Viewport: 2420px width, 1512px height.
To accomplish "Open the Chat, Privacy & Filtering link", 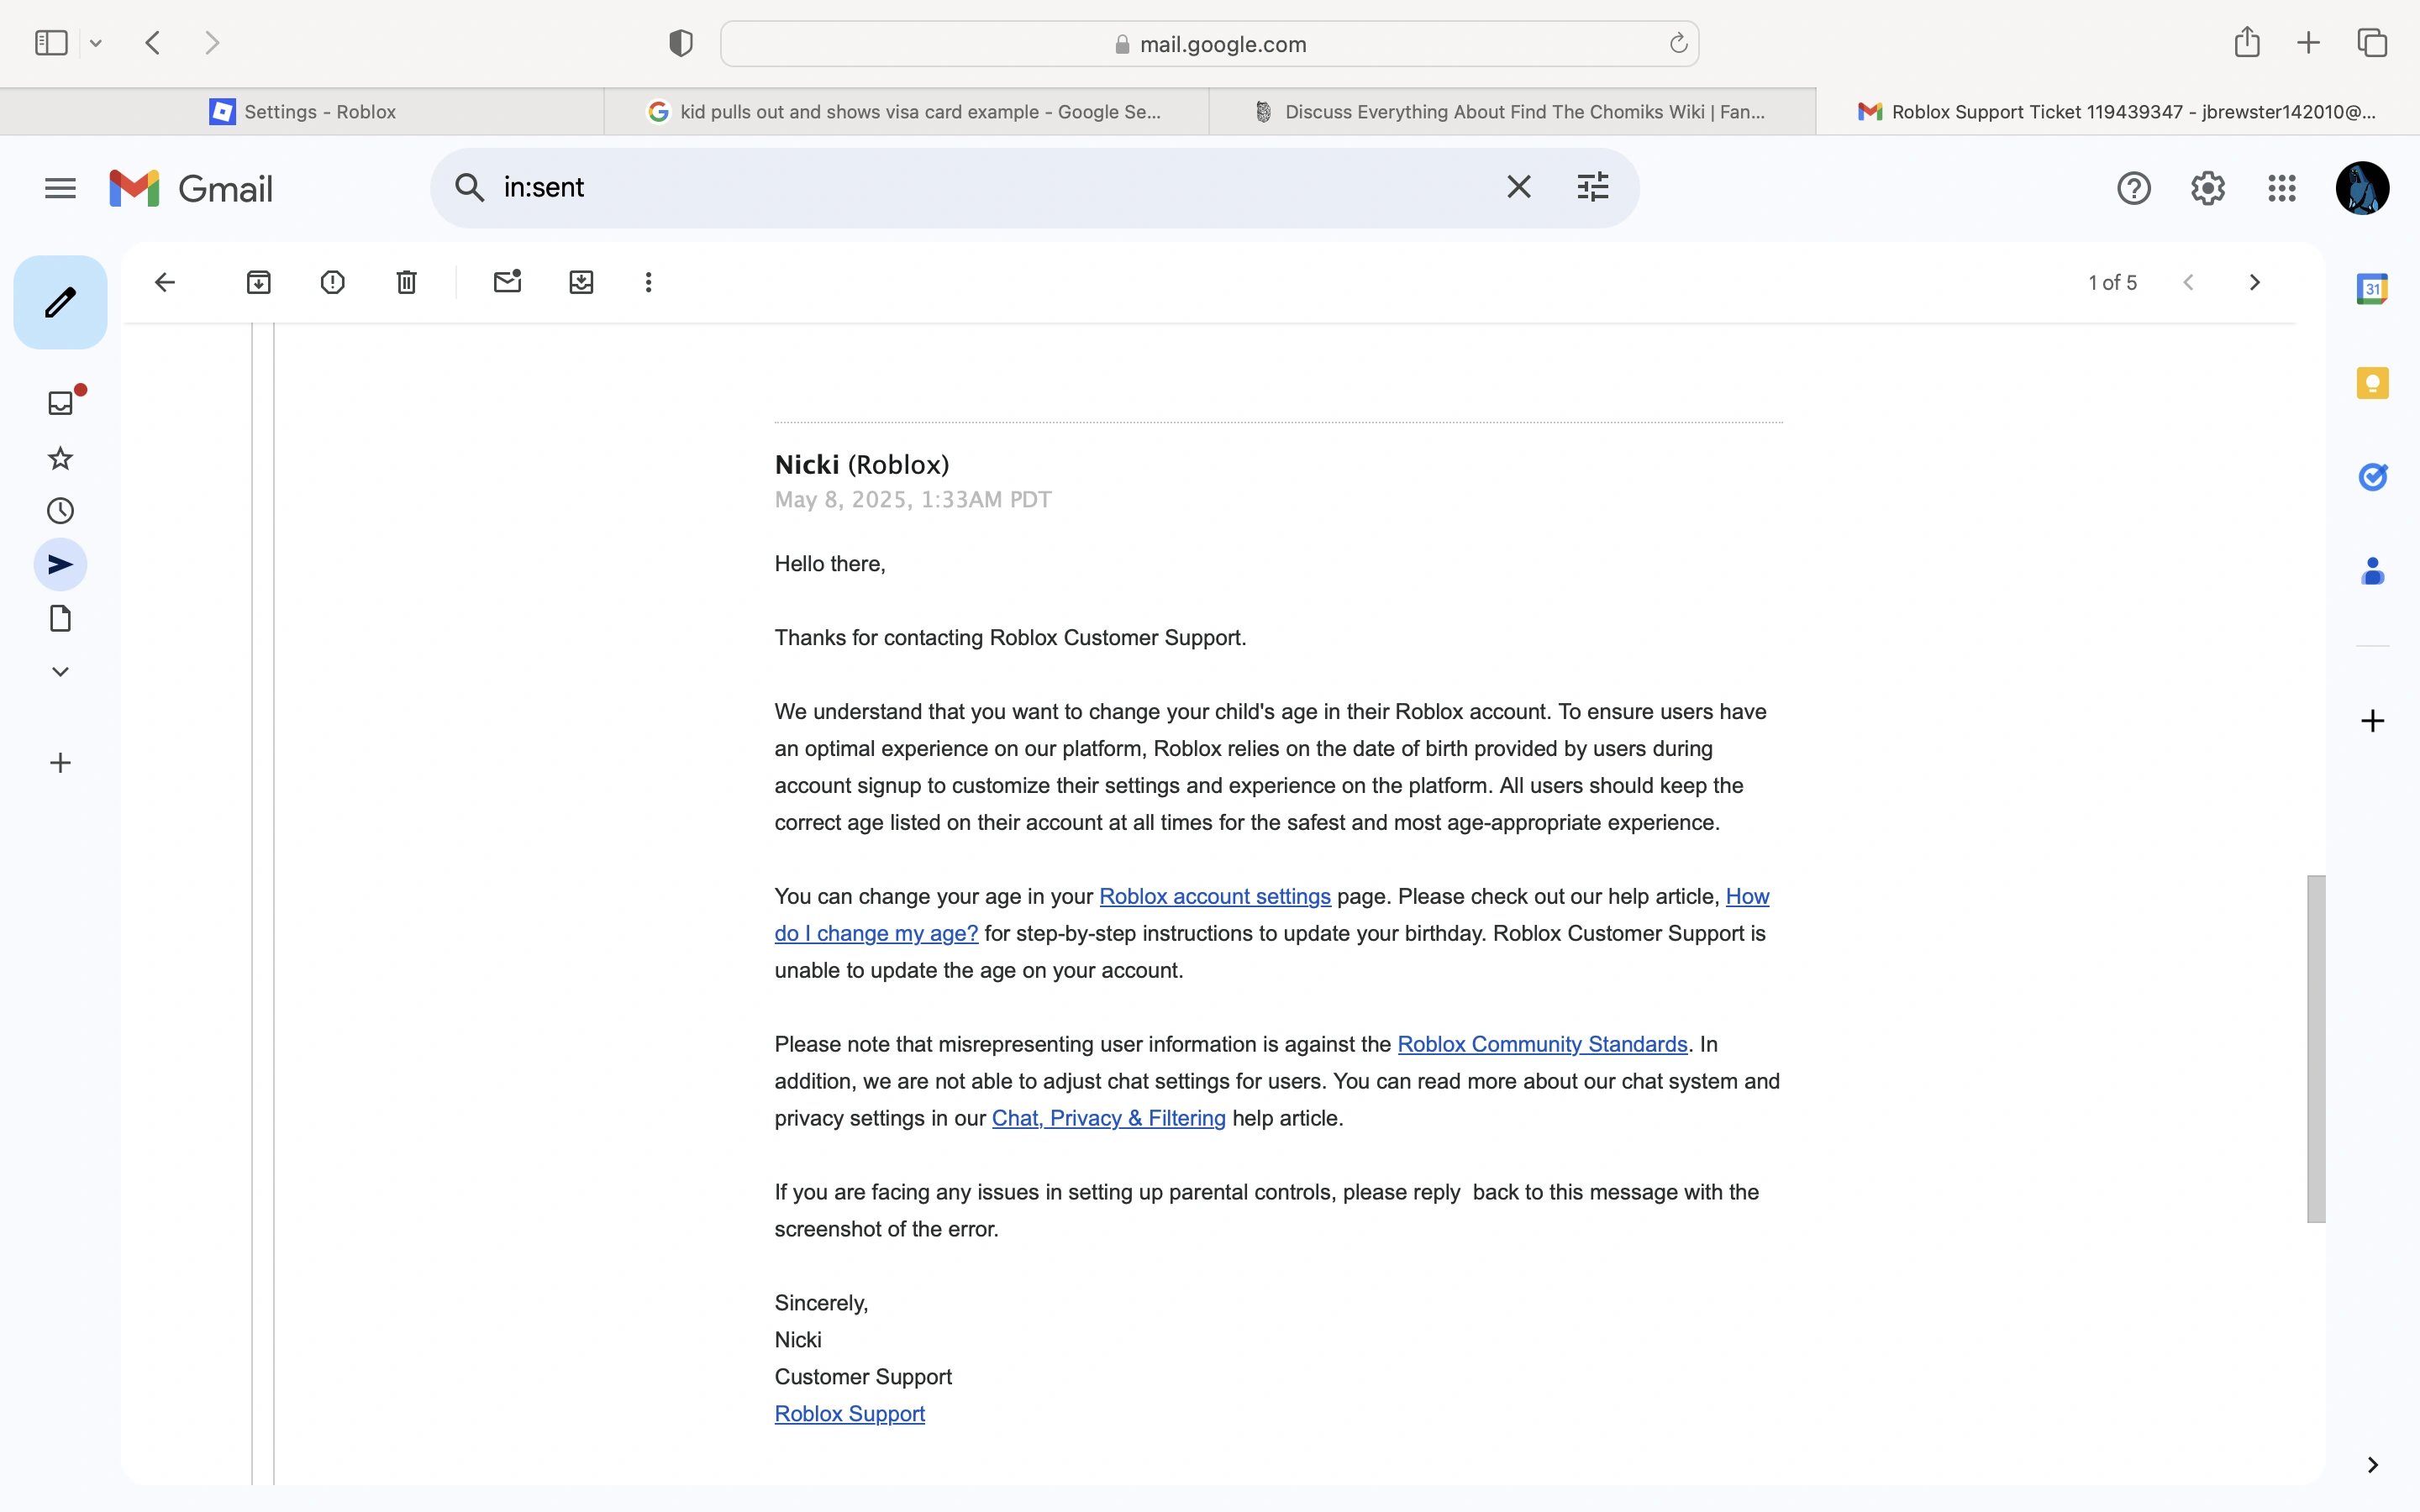I will point(1108,1118).
